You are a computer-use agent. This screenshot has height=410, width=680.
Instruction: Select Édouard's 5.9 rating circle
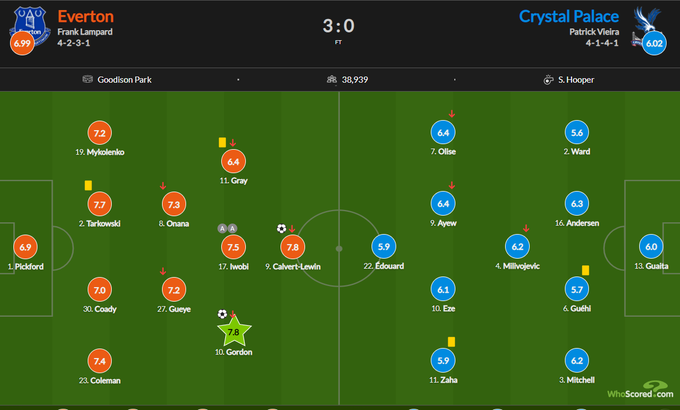tap(383, 246)
